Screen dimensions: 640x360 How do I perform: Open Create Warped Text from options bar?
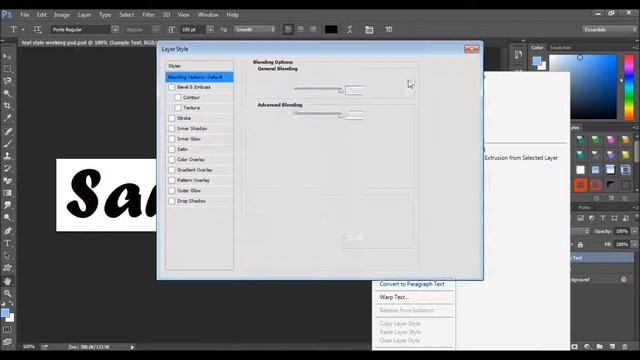click(350, 29)
